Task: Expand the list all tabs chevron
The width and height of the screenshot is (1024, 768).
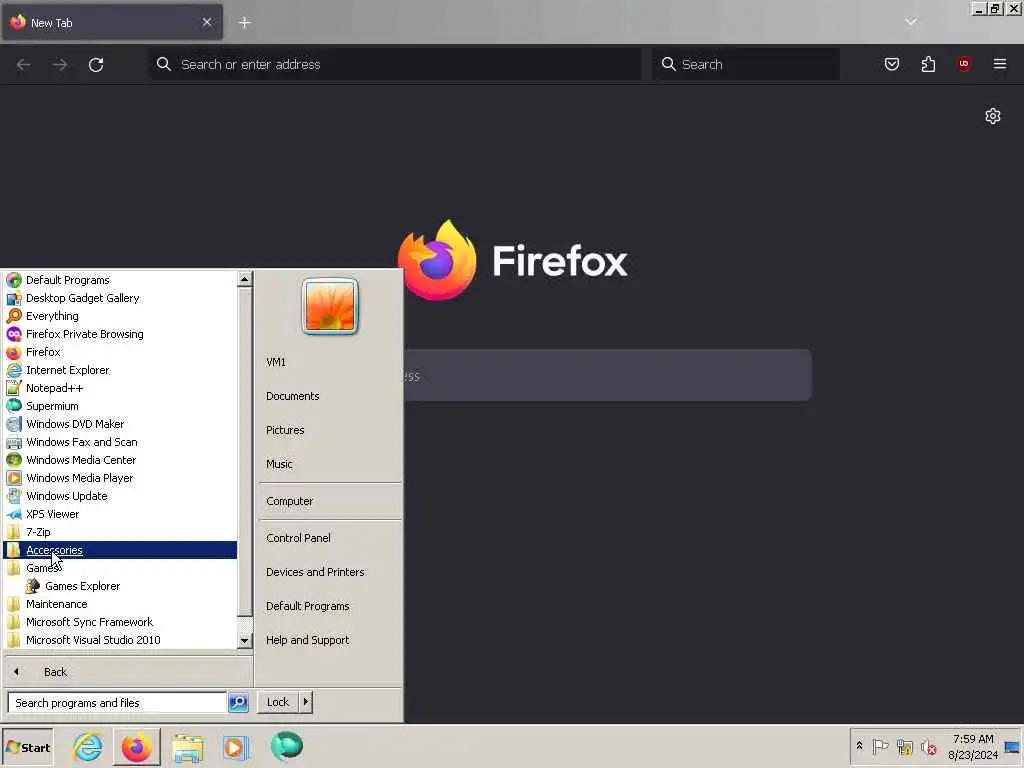Action: coord(911,22)
